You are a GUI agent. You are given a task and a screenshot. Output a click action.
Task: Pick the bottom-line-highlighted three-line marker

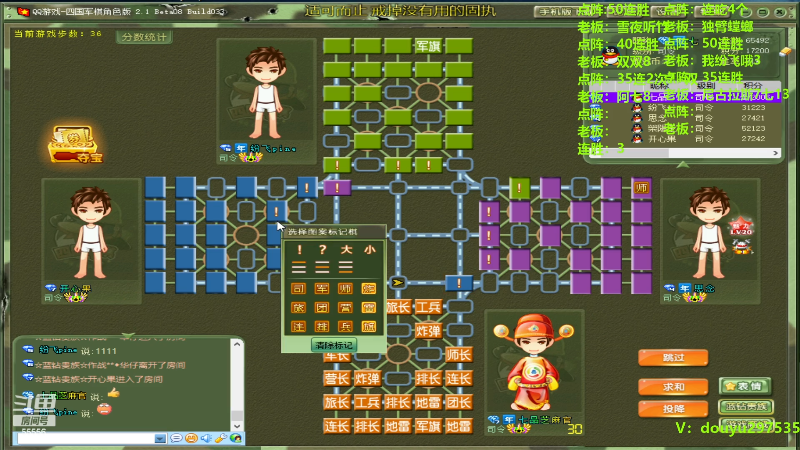click(345, 267)
